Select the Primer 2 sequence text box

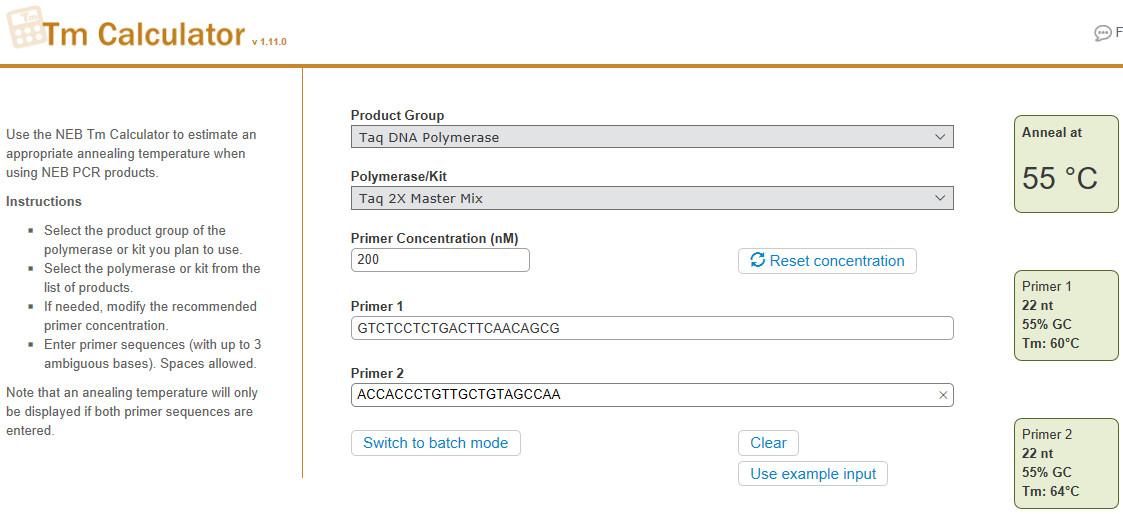(640, 395)
